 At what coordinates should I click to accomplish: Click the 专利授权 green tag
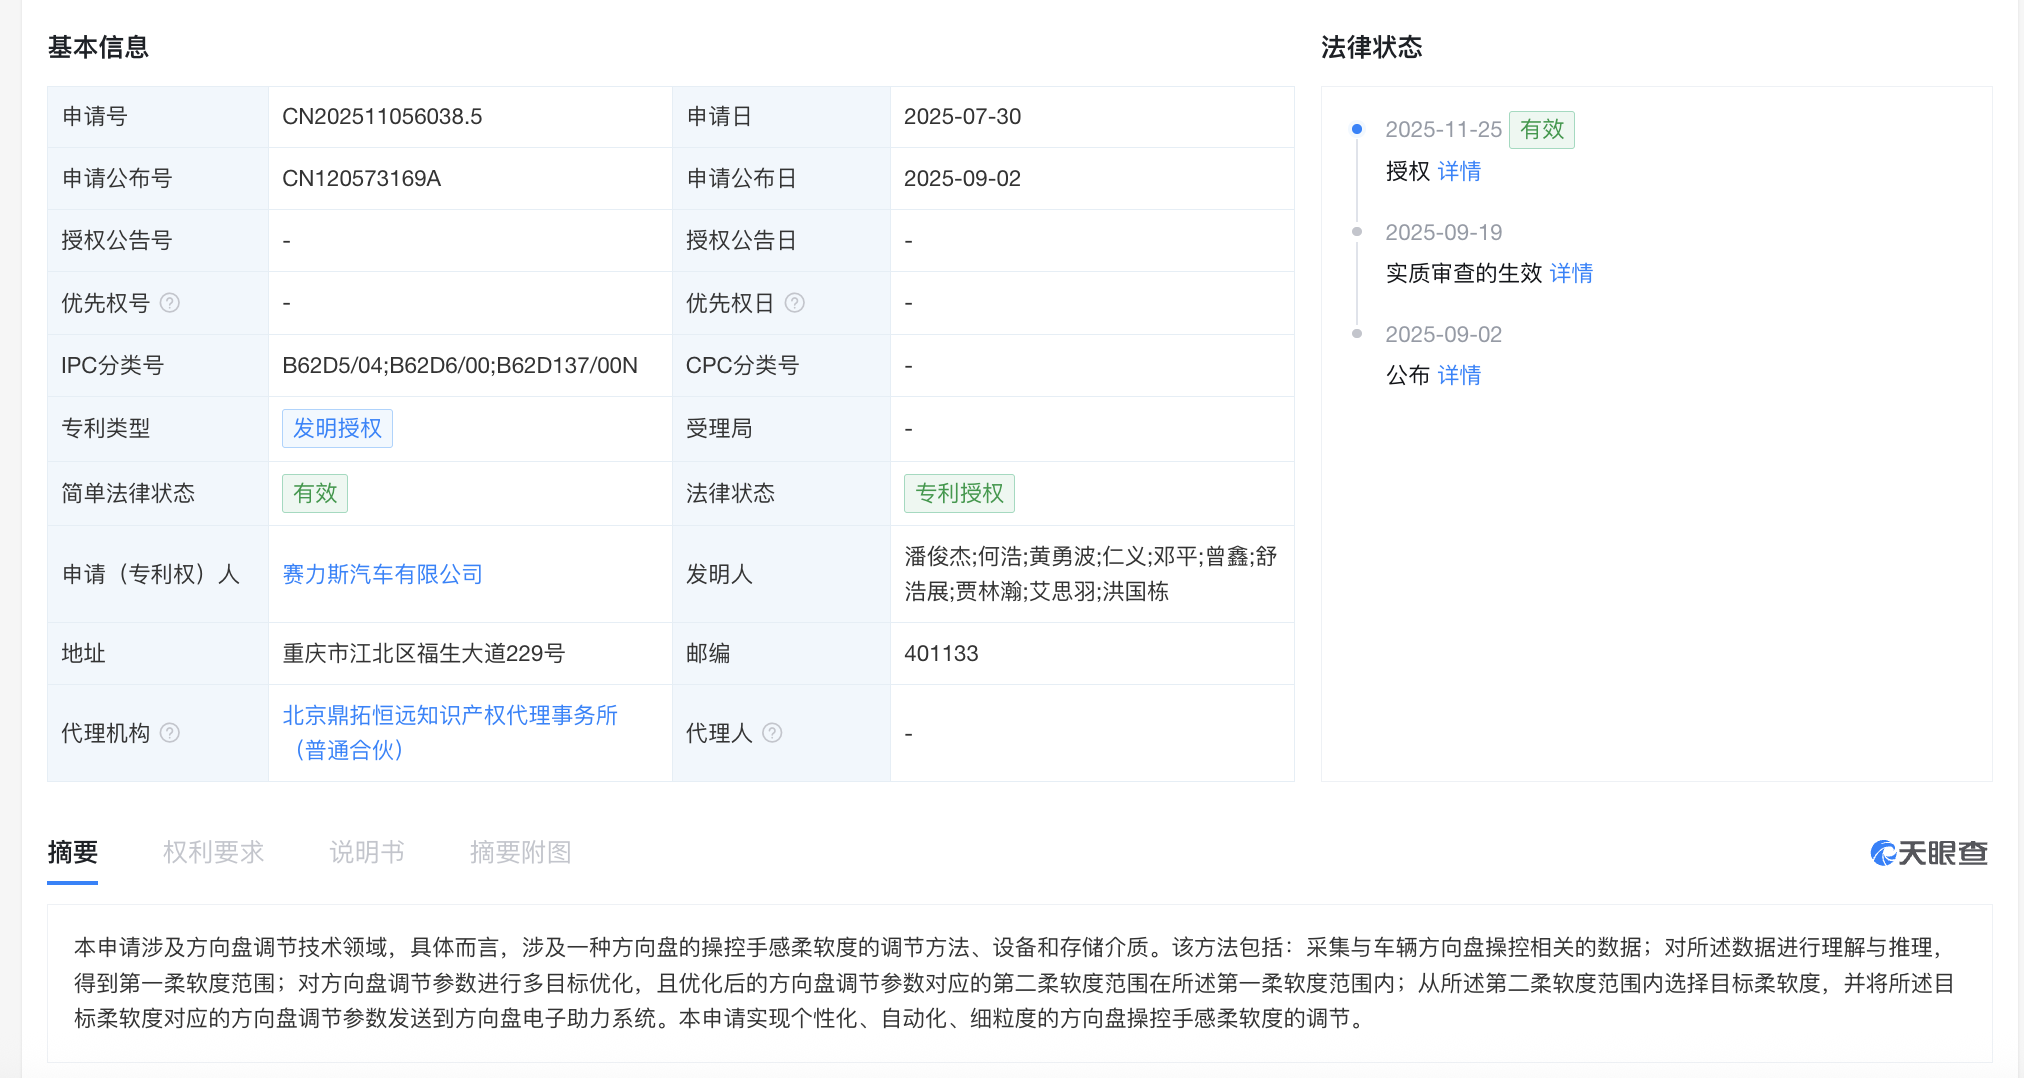(x=959, y=493)
